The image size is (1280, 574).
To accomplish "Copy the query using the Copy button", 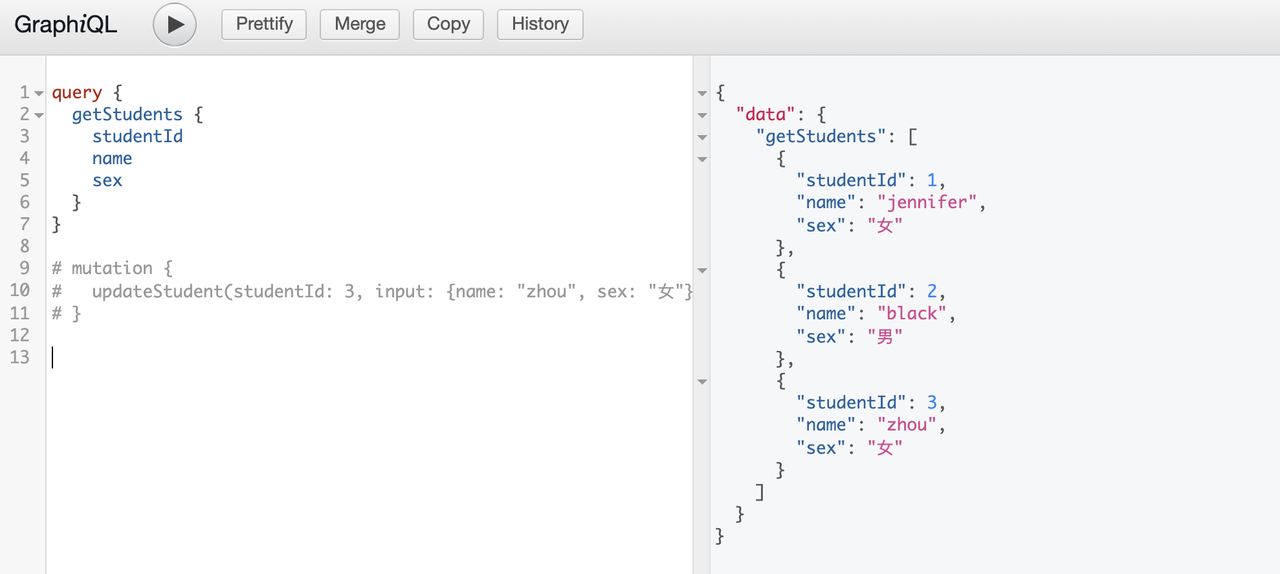I will click(448, 24).
